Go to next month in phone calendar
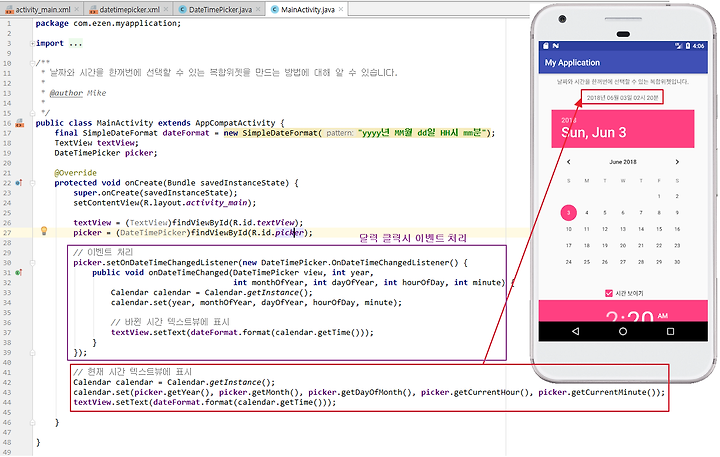 click(x=677, y=162)
